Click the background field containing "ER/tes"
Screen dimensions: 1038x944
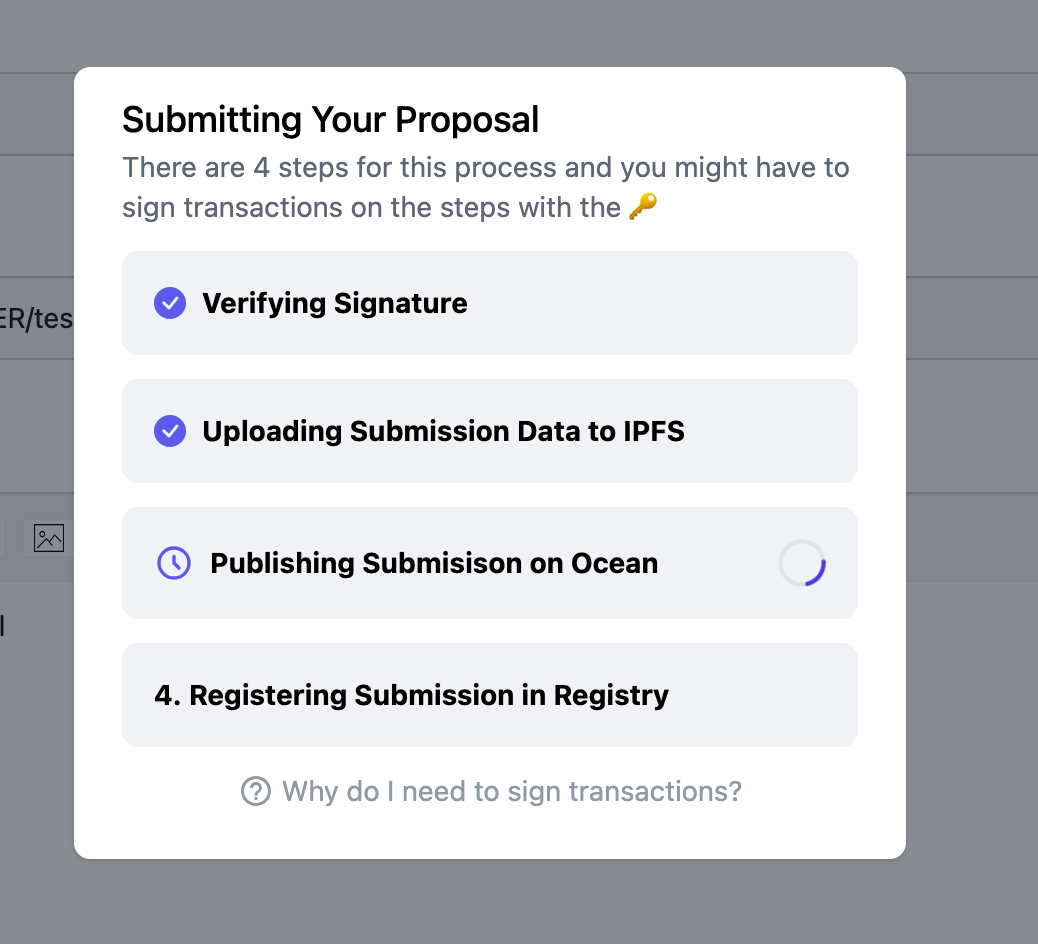coord(36,318)
